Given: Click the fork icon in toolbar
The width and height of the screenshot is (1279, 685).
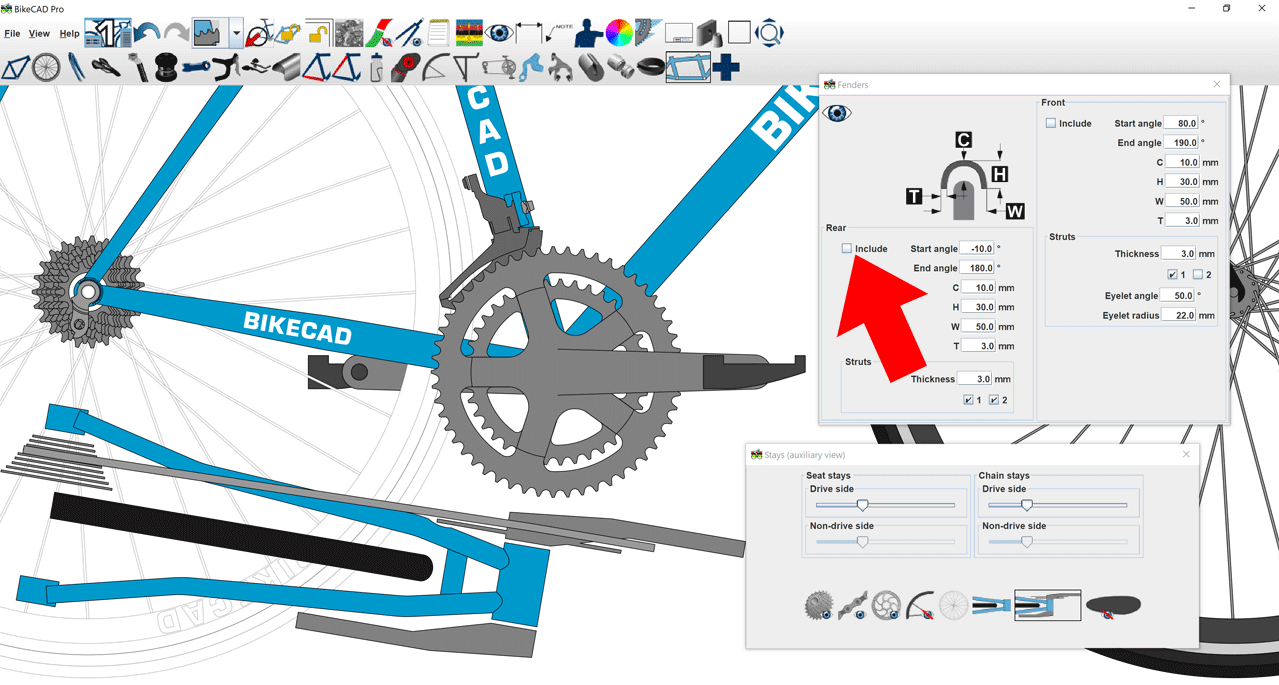Looking at the screenshot, I should click(x=76, y=67).
